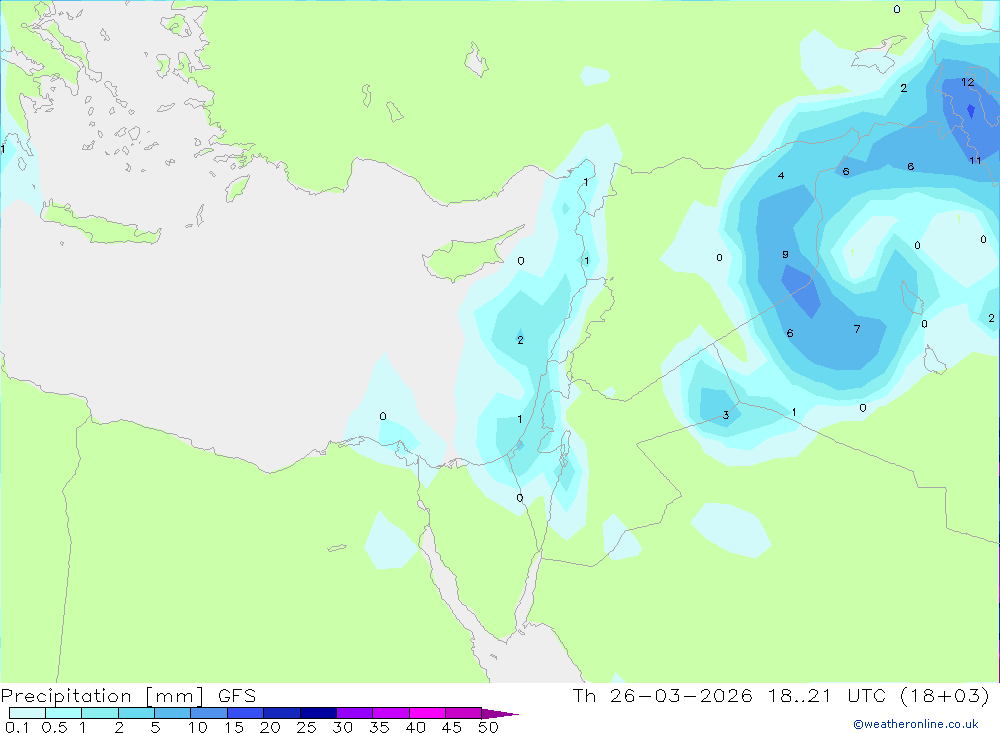Click the purple arrow tip above 50 mm
The image size is (1000, 733).
(x=500, y=714)
